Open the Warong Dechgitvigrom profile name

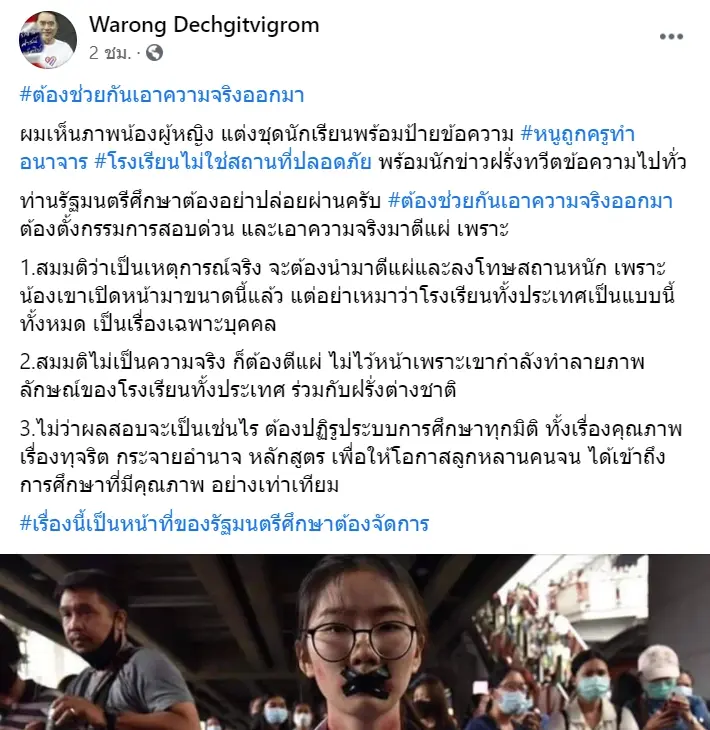point(204,25)
